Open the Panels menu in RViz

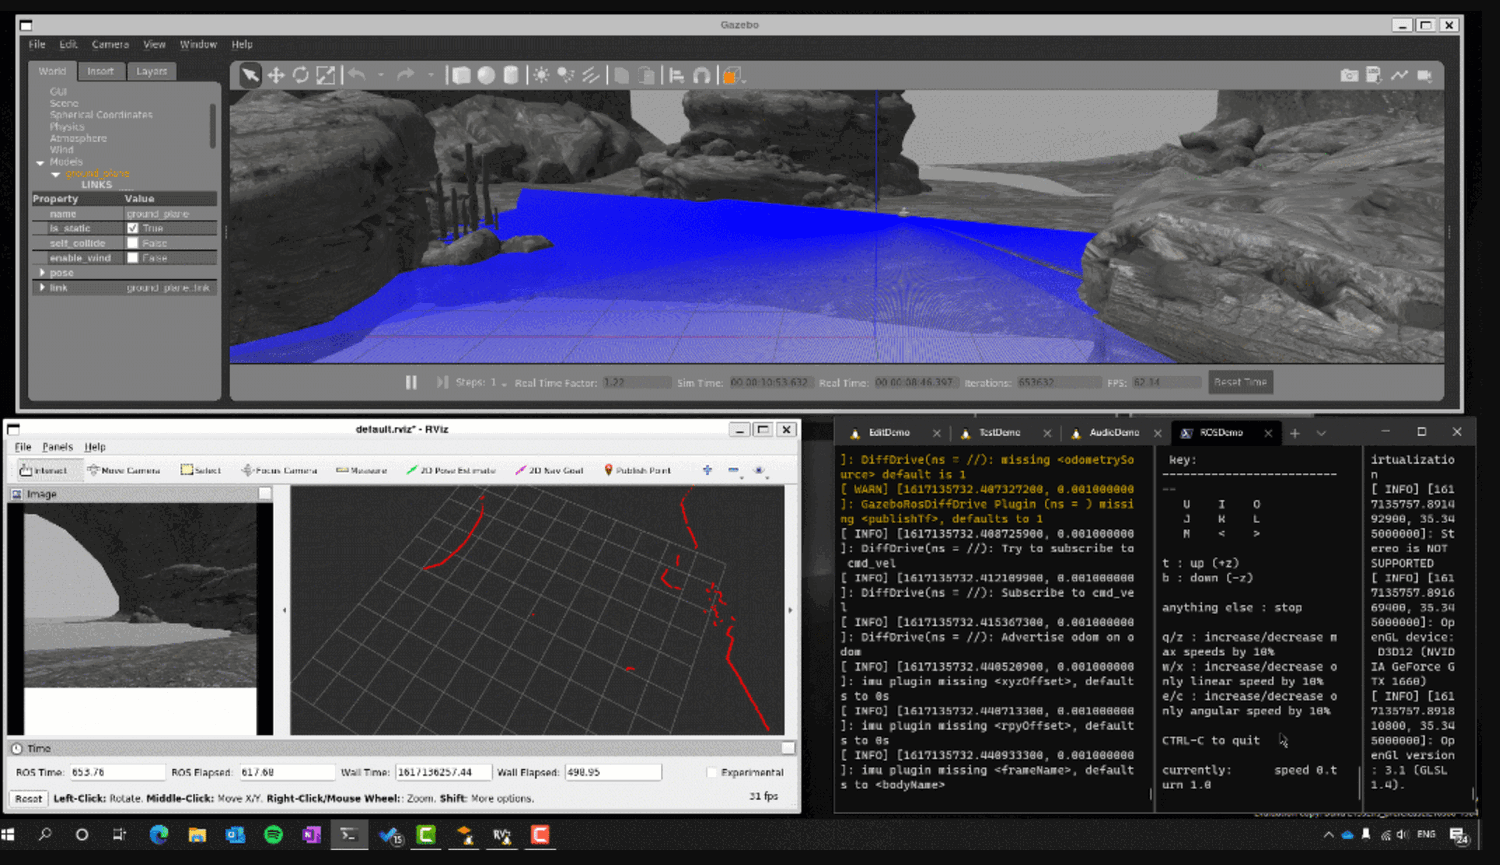(57, 447)
